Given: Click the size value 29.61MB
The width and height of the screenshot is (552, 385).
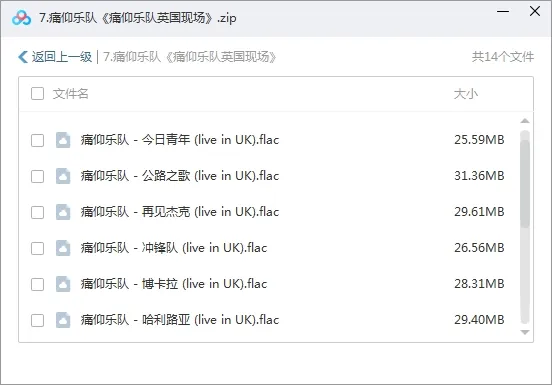Looking at the screenshot, I should point(479,212).
